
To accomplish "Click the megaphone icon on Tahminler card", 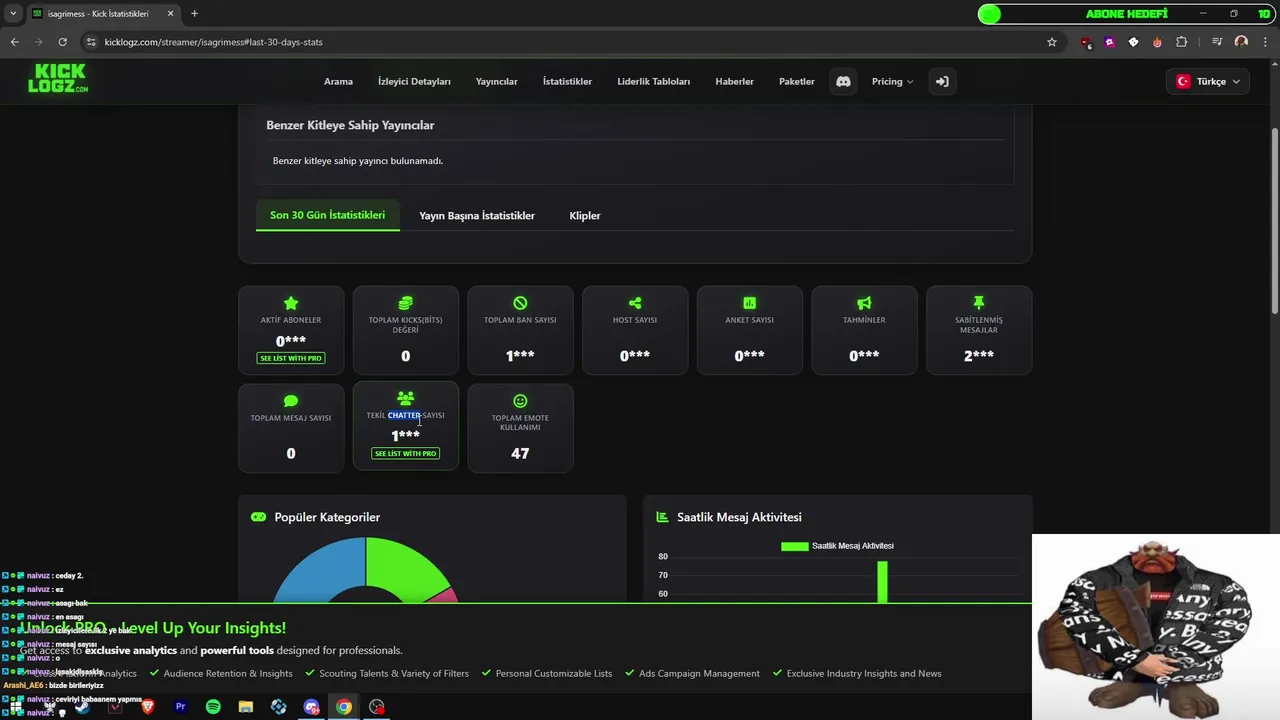I will [864, 303].
